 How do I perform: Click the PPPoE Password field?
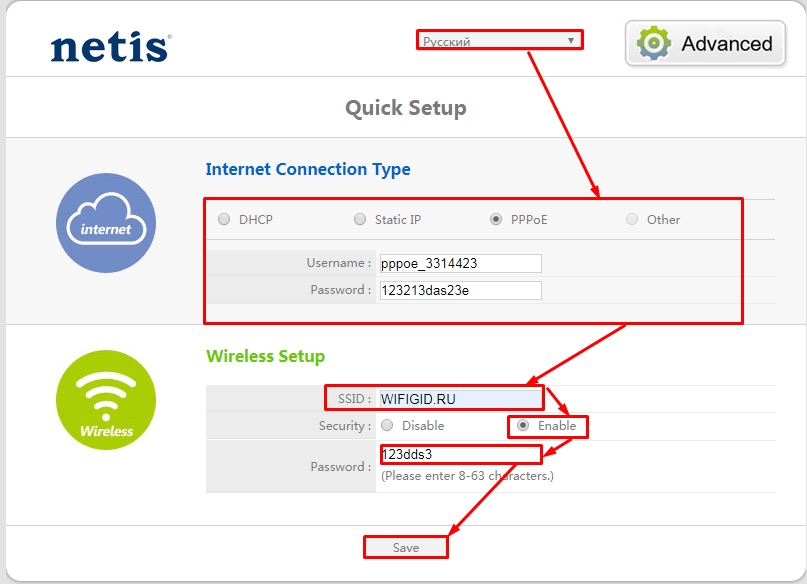point(459,290)
